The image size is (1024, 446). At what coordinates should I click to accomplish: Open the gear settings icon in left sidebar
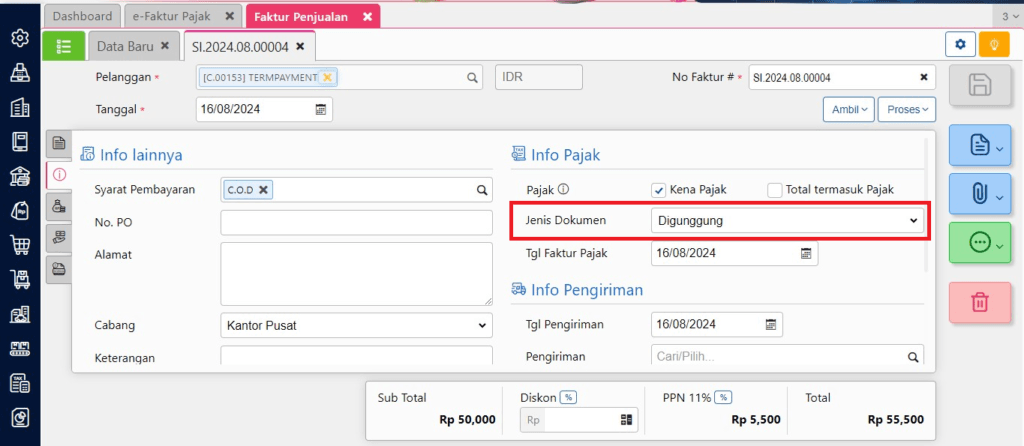coord(20,39)
